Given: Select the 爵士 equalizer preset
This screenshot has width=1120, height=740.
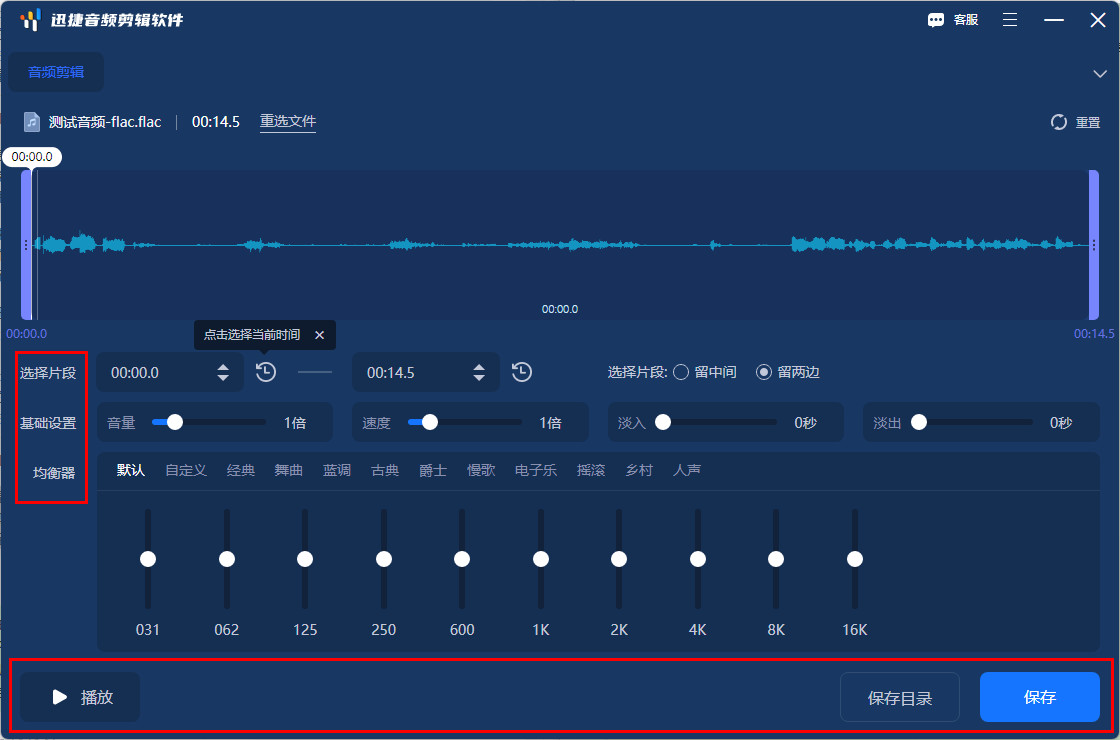Looking at the screenshot, I should [433, 471].
